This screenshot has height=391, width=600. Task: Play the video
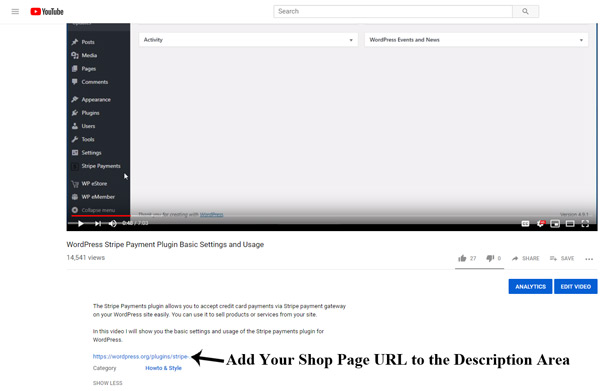(x=80, y=223)
